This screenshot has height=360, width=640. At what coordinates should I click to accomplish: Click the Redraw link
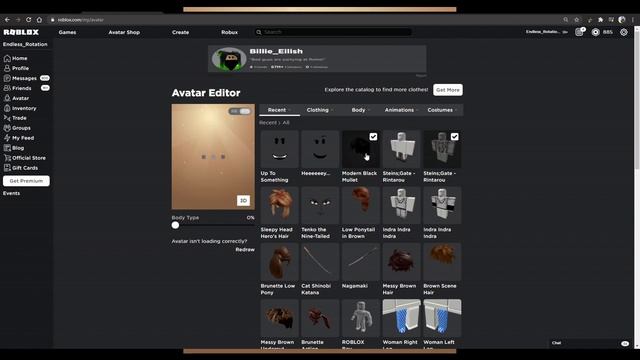click(245, 249)
